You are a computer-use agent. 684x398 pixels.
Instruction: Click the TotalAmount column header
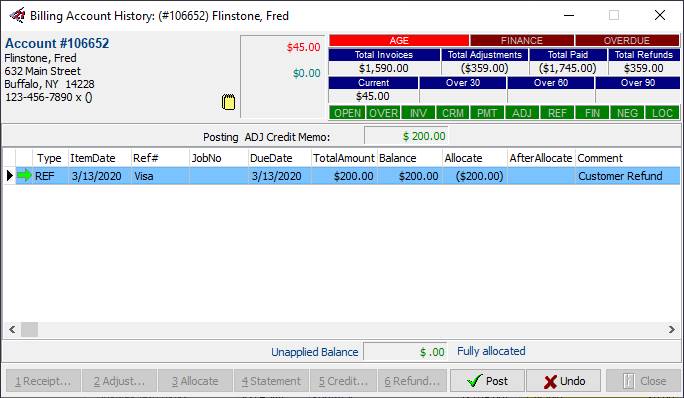point(344,158)
